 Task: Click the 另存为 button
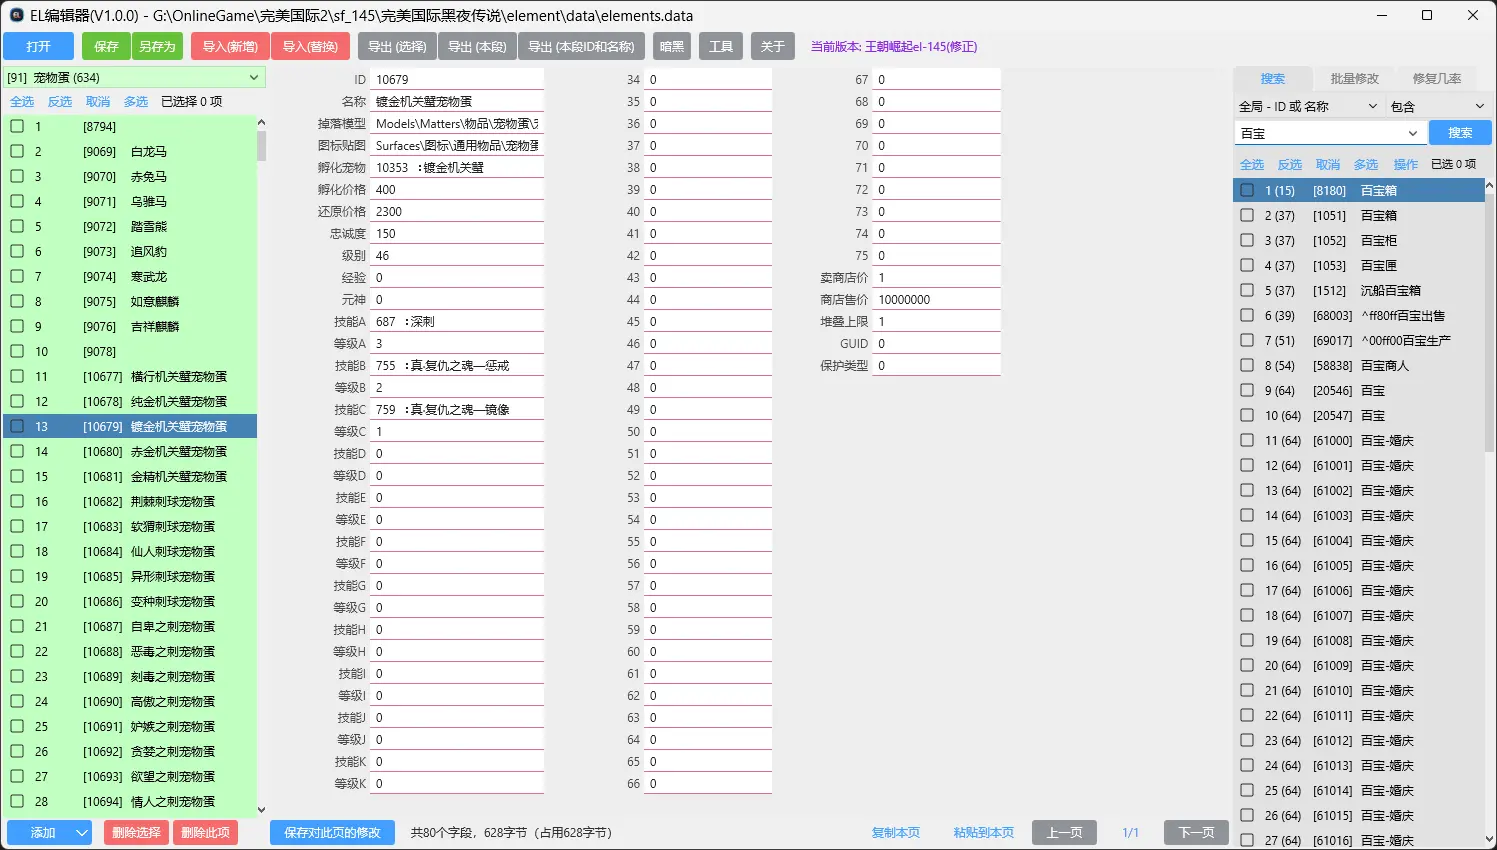[157, 46]
